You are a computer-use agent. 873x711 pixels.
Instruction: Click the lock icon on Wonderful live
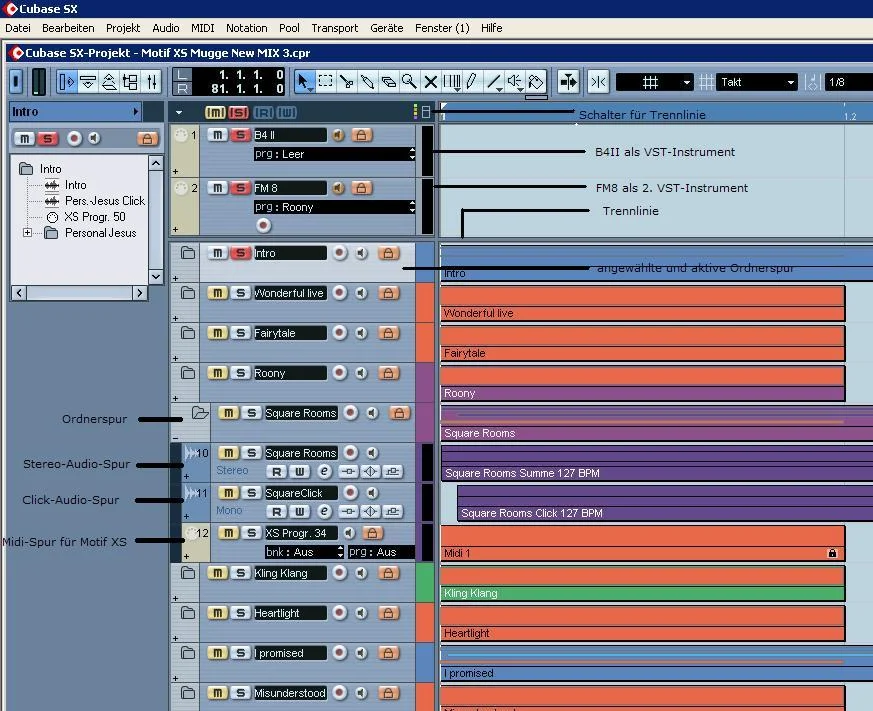point(387,293)
